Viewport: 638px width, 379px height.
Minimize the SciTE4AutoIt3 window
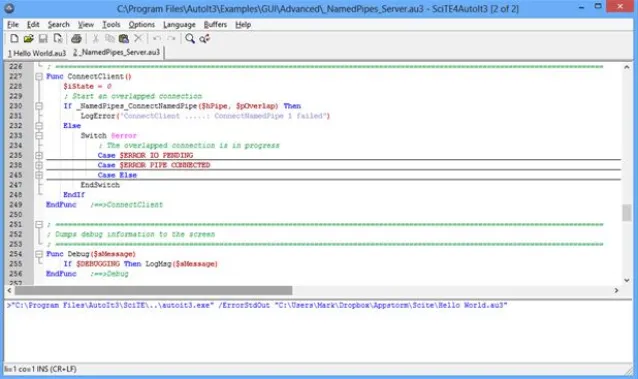coord(581,7)
